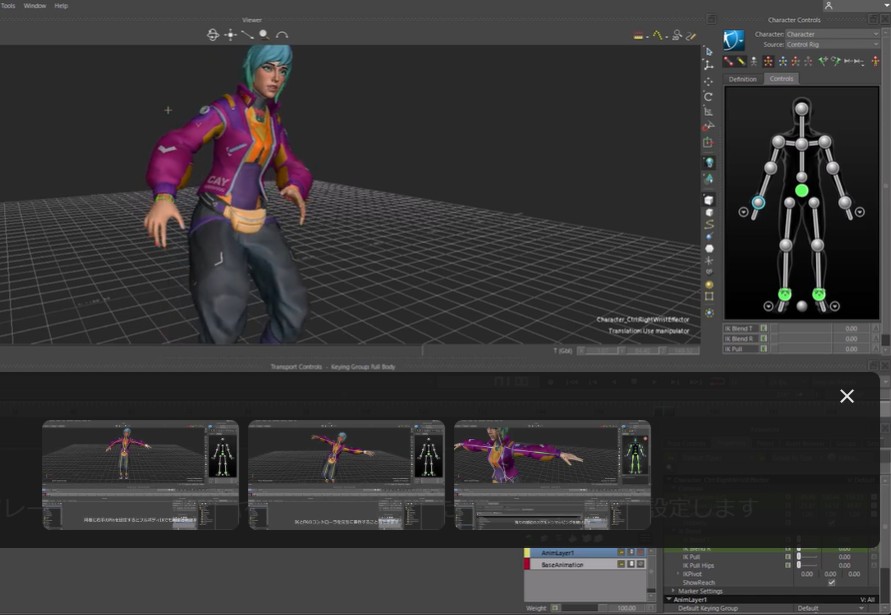Click the user account icon at top right
The width and height of the screenshot is (891, 615).
[828, 6]
